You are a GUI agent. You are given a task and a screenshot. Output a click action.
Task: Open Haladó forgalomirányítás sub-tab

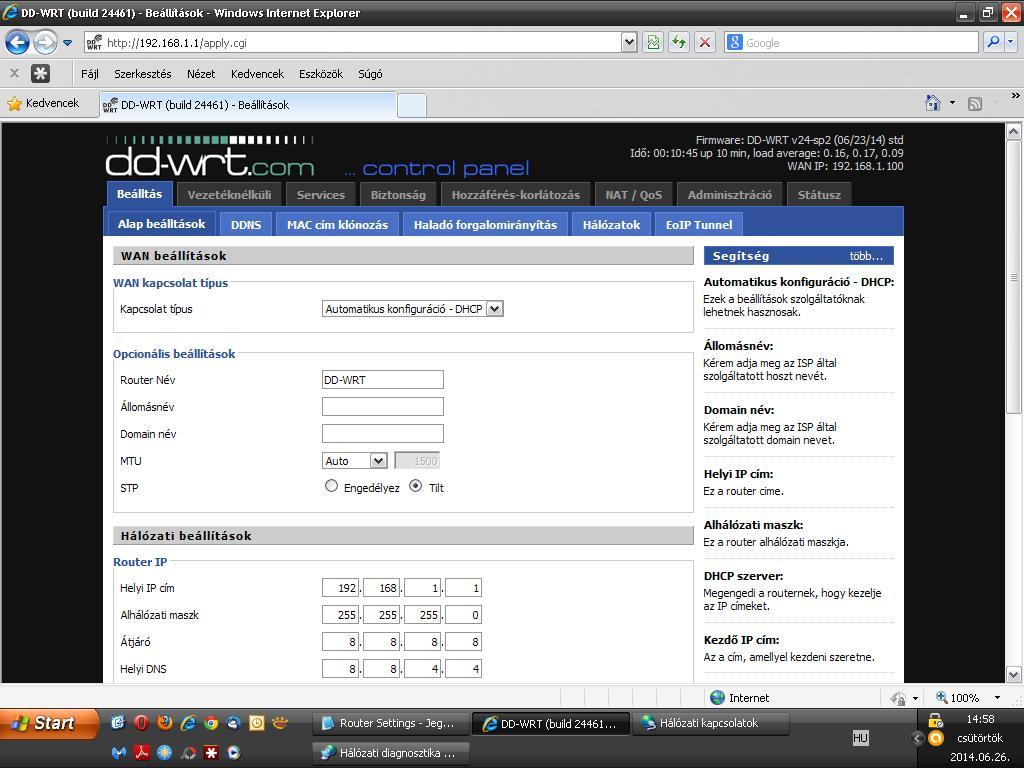[x=485, y=225]
